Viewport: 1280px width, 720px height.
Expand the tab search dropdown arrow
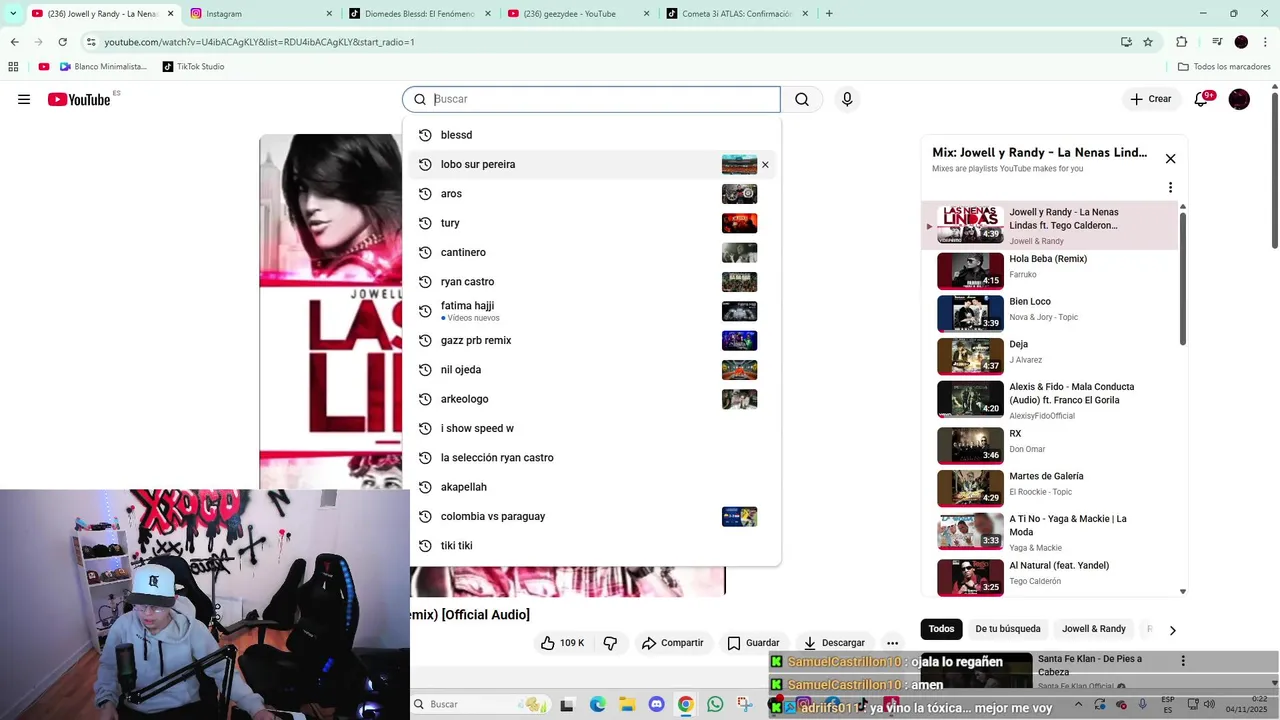point(12,14)
